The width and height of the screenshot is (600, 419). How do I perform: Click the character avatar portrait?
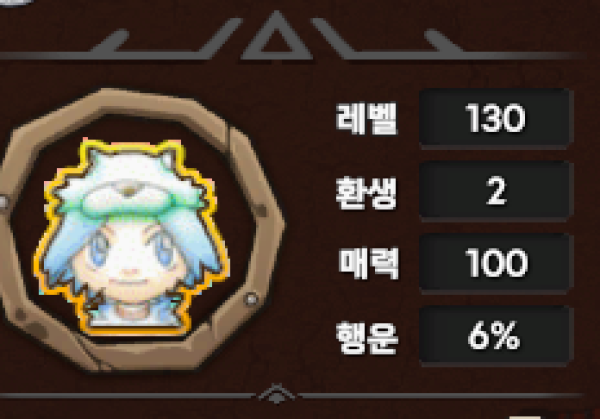[132, 237]
